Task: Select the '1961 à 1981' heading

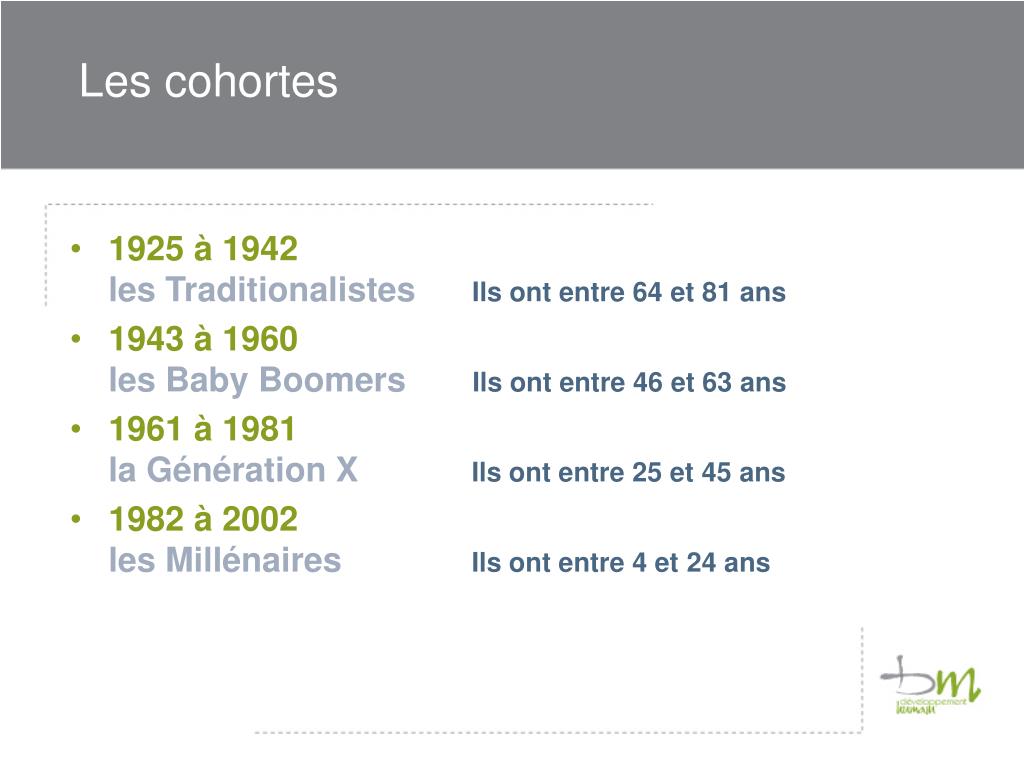Action: tap(202, 429)
